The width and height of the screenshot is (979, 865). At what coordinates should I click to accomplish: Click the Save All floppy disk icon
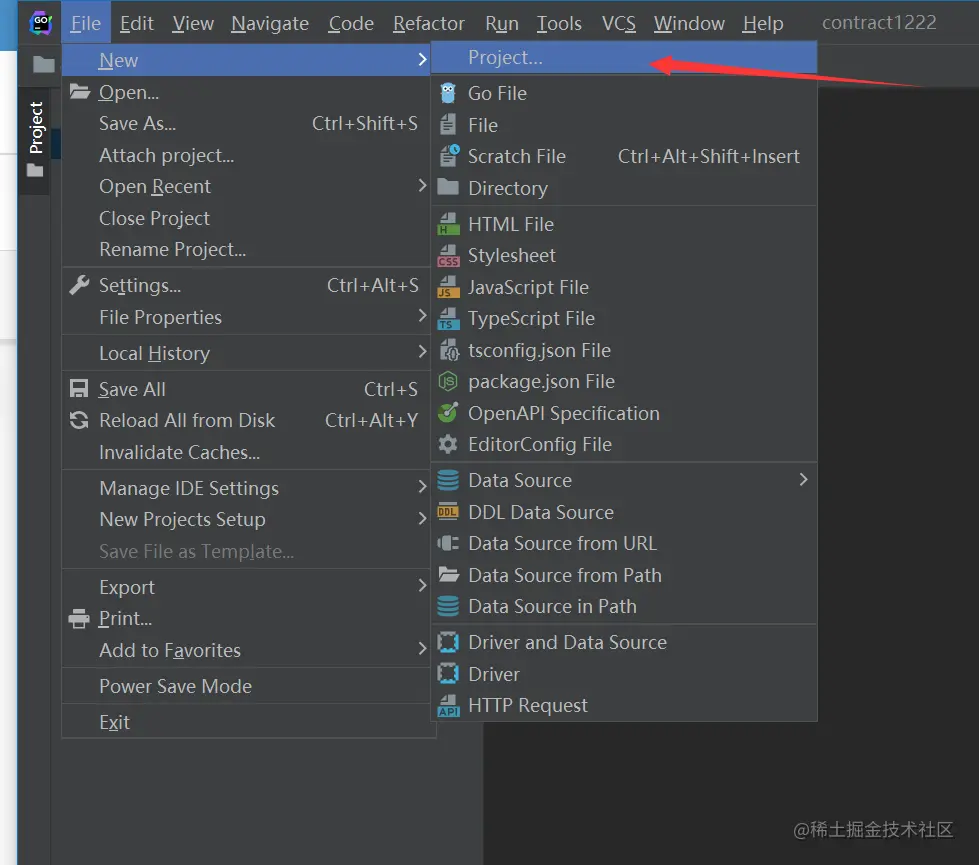pos(79,388)
